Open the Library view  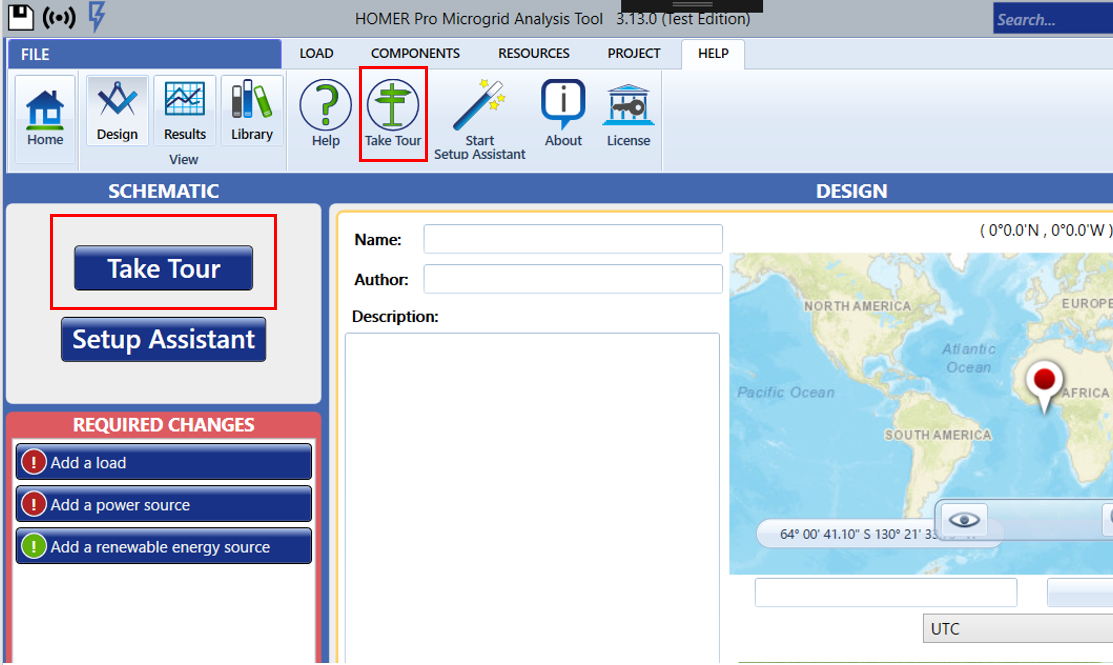point(251,110)
